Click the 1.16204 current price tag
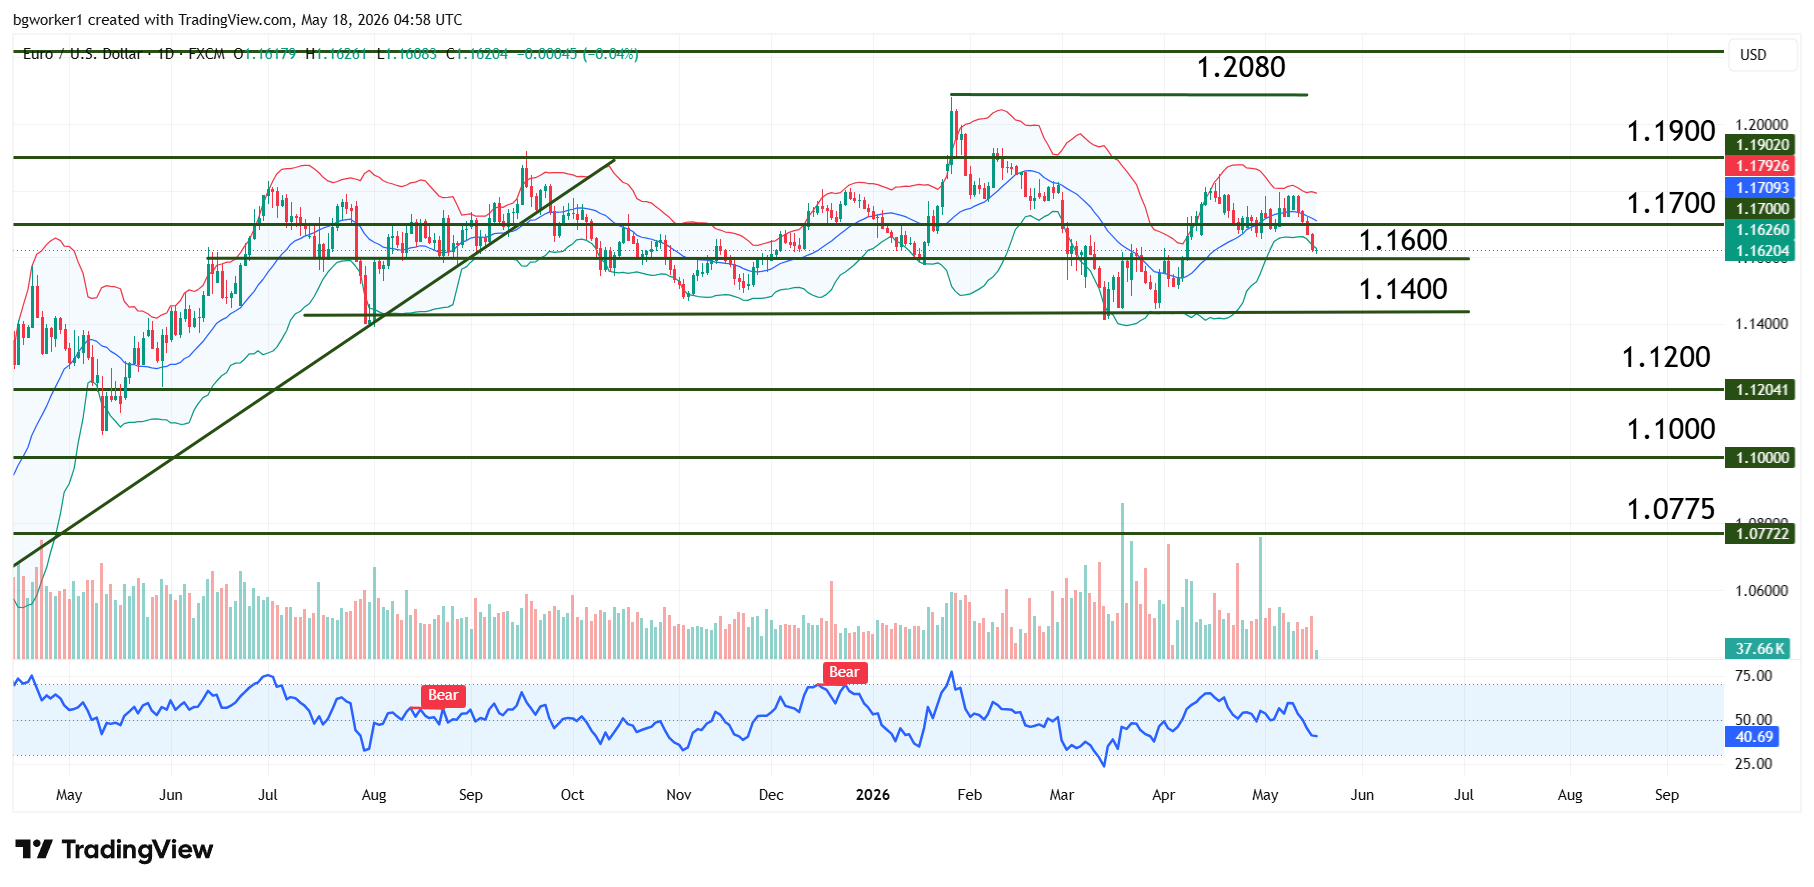 pyautogui.click(x=1761, y=251)
